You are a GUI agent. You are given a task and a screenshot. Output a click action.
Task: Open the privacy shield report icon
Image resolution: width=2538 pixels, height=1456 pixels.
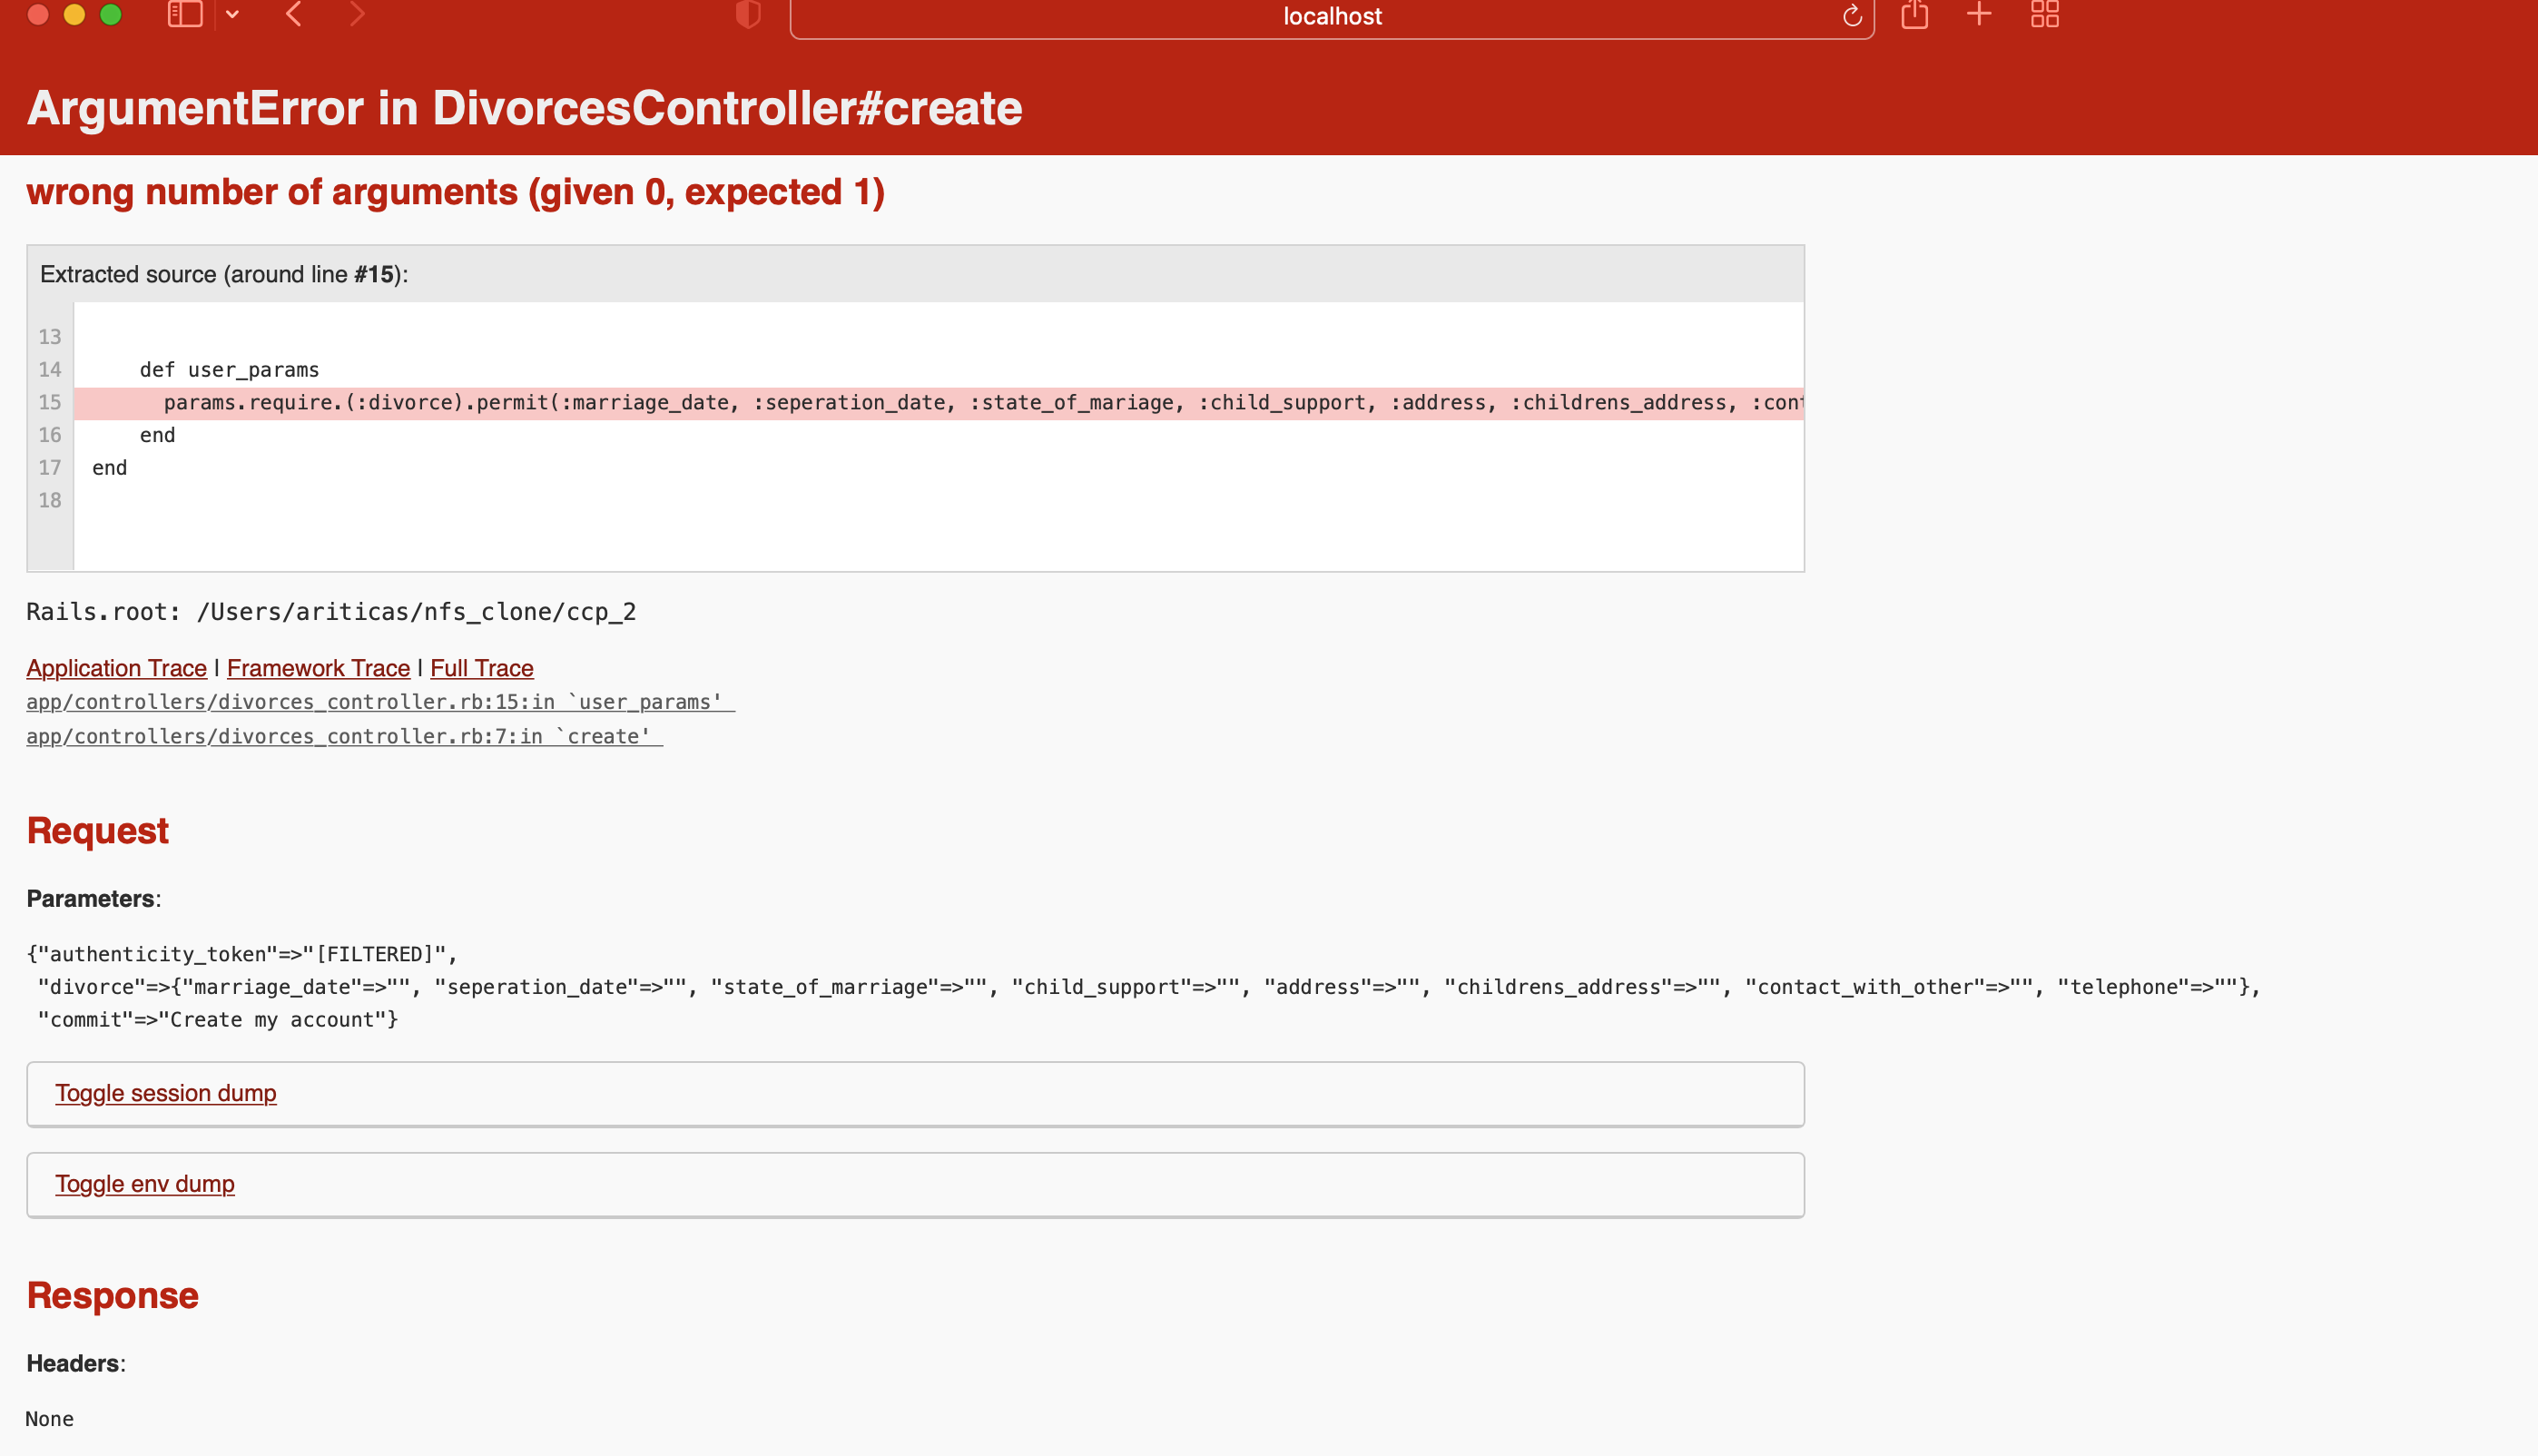(x=748, y=14)
